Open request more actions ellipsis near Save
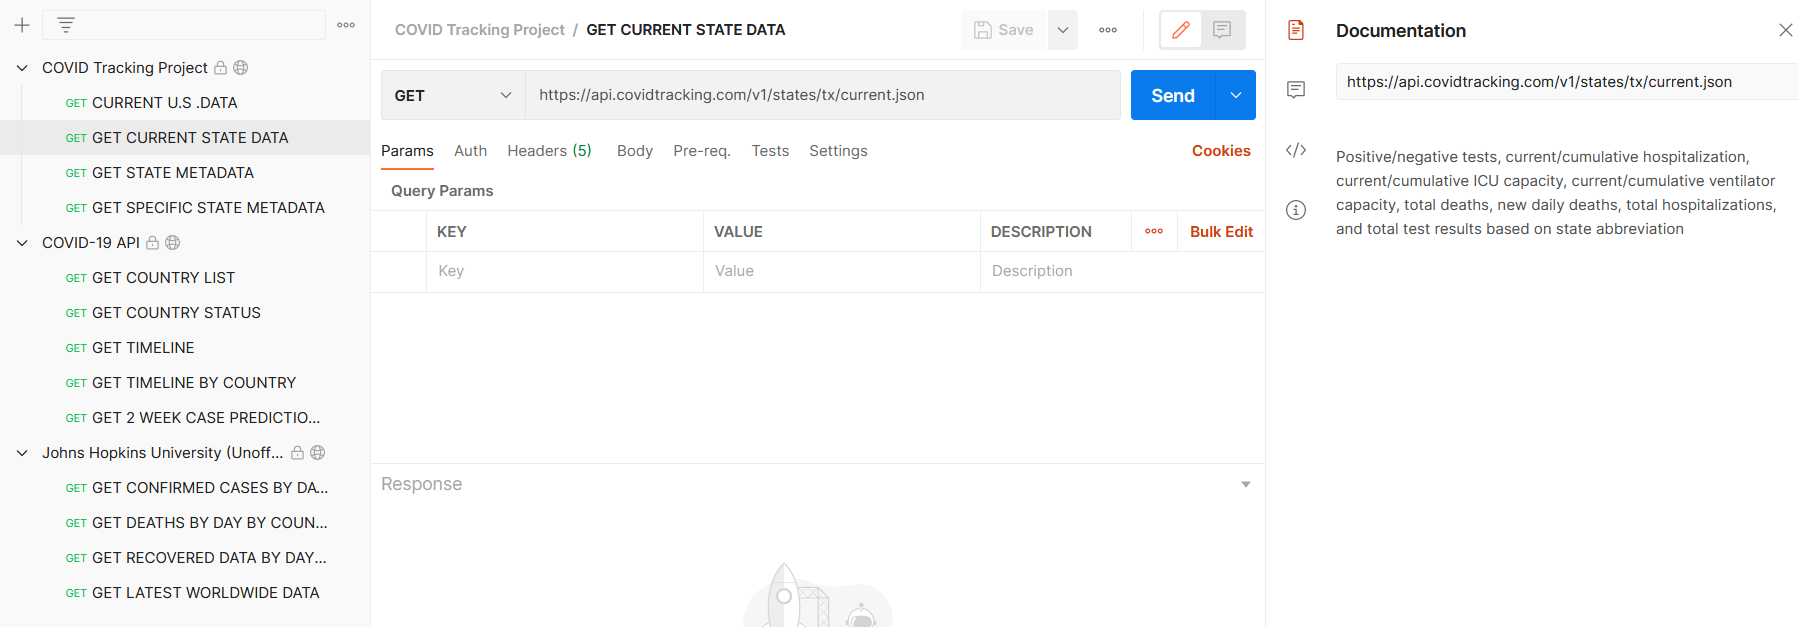The width and height of the screenshot is (1798, 627). [1108, 30]
